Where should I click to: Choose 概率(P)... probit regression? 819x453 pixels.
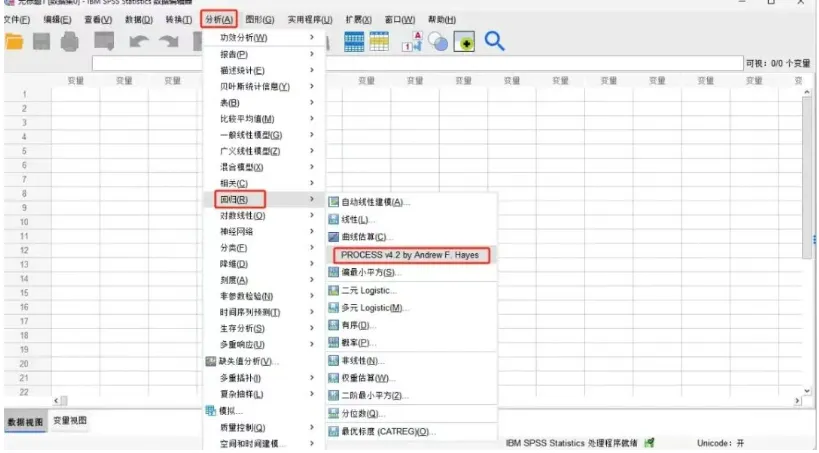(x=352, y=343)
